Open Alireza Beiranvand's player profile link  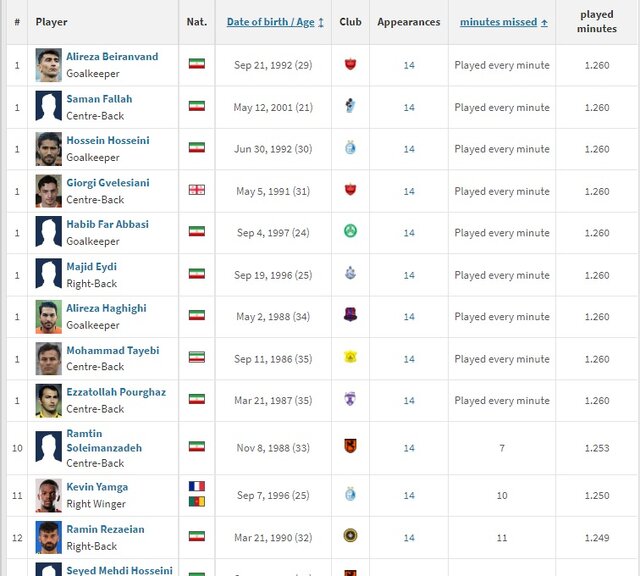tap(112, 57)
